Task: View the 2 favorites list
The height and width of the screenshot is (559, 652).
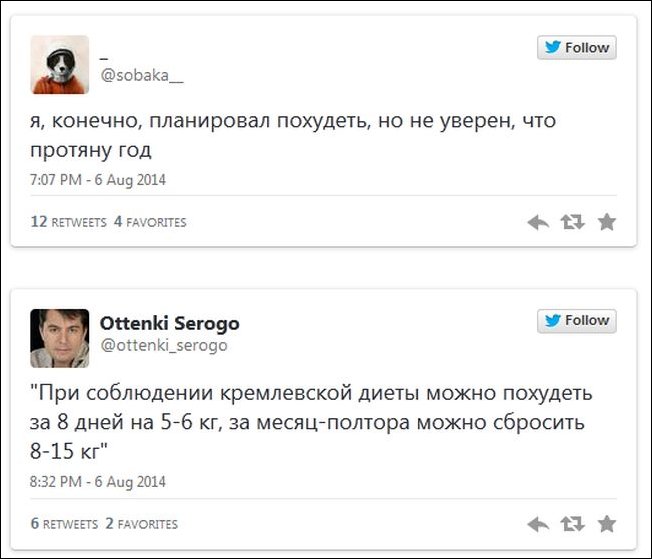Action: [141, 524]
